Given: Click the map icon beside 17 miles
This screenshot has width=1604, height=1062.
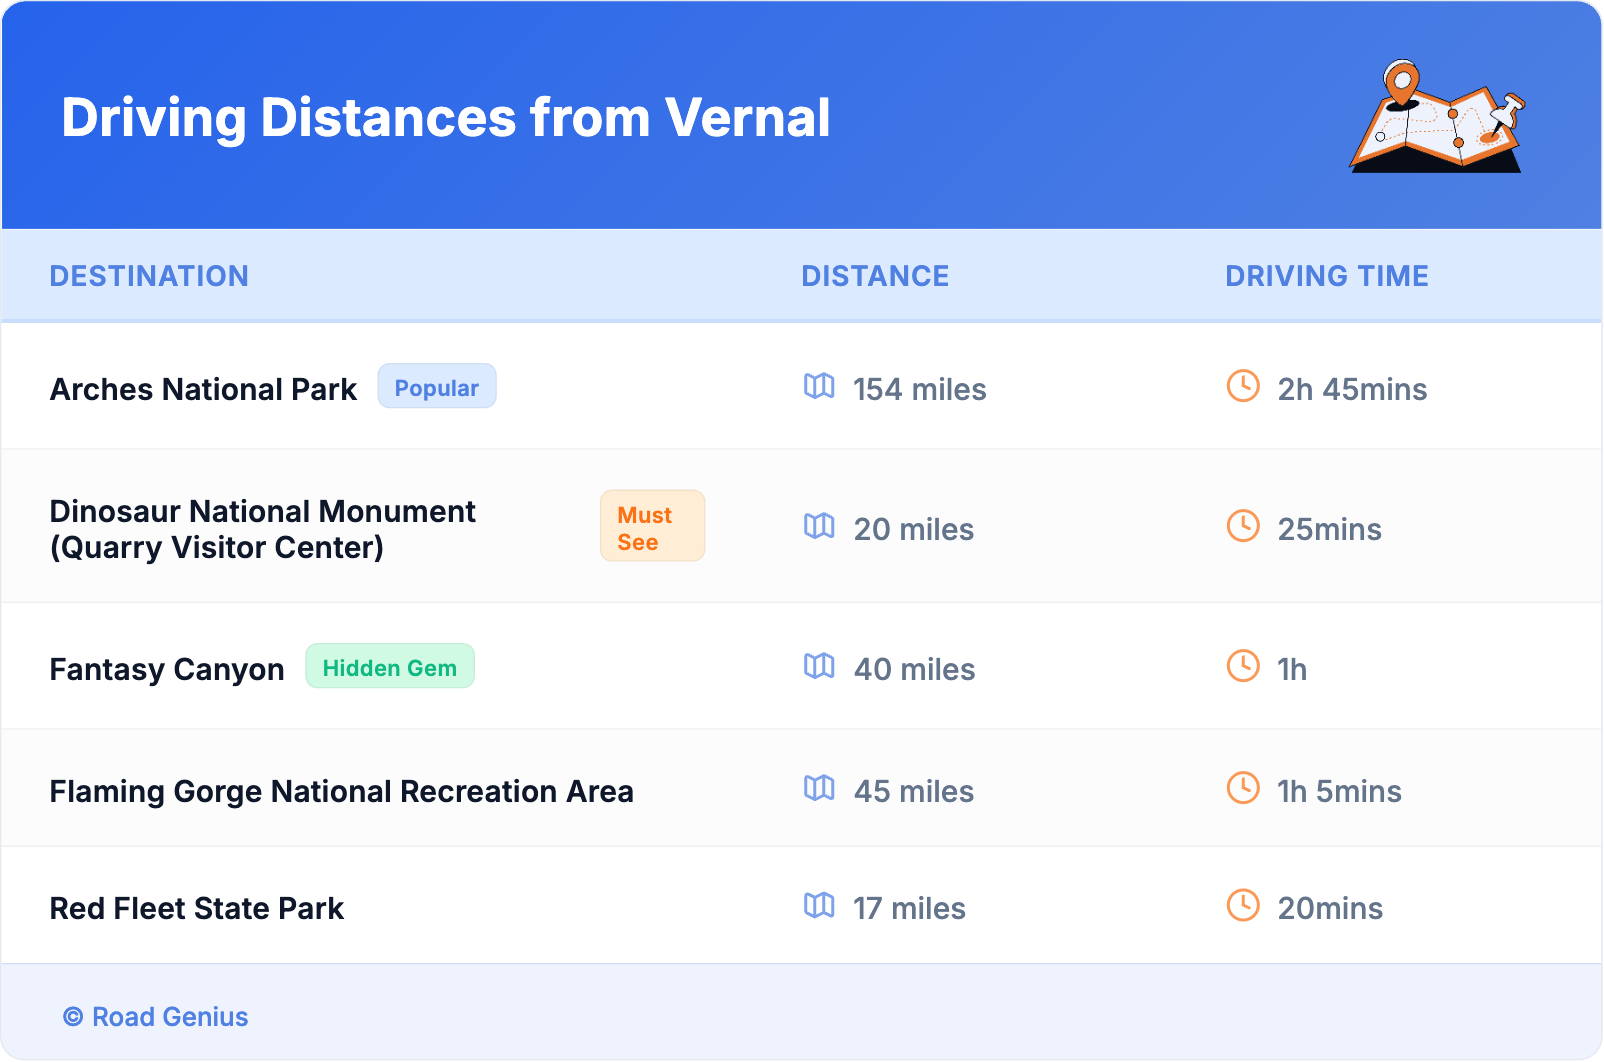Looking at the screenshot, I should [819, 905].
